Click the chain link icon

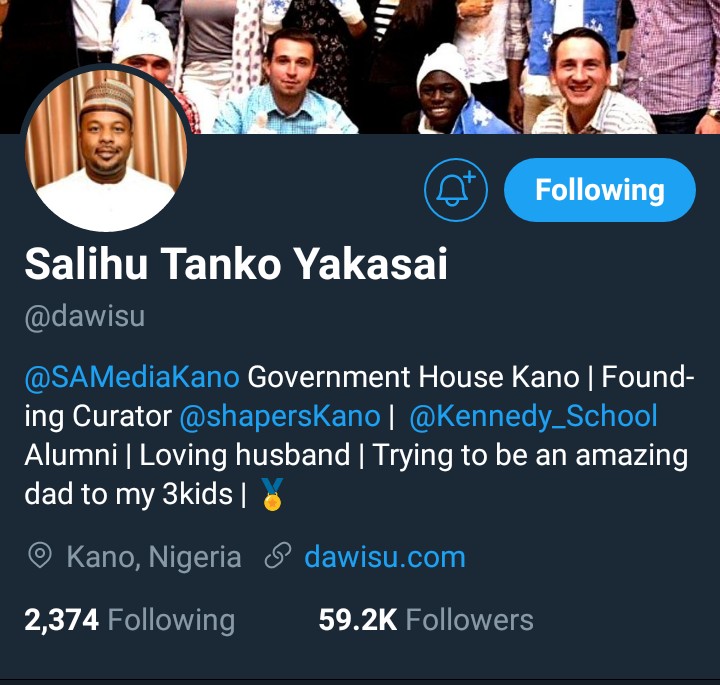point(278,556)
